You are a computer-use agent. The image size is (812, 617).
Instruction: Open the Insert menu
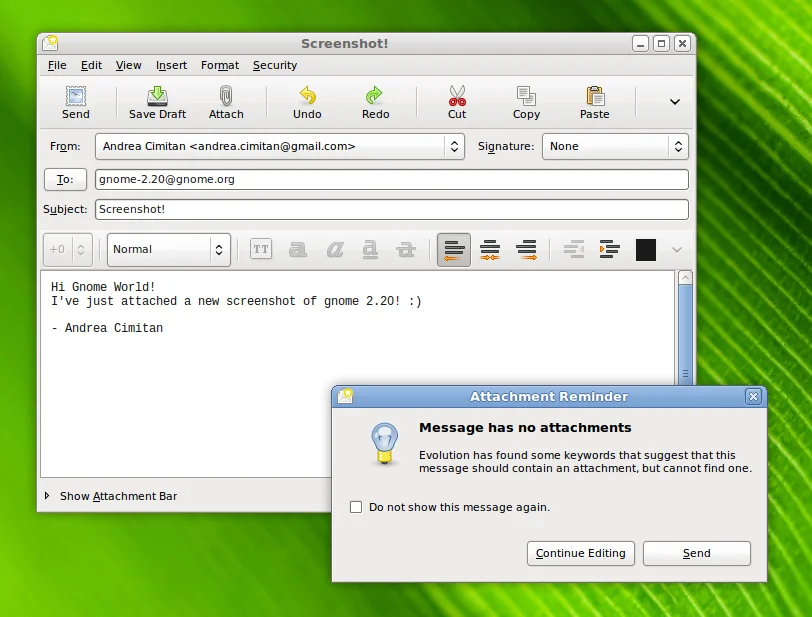[171, 65]
